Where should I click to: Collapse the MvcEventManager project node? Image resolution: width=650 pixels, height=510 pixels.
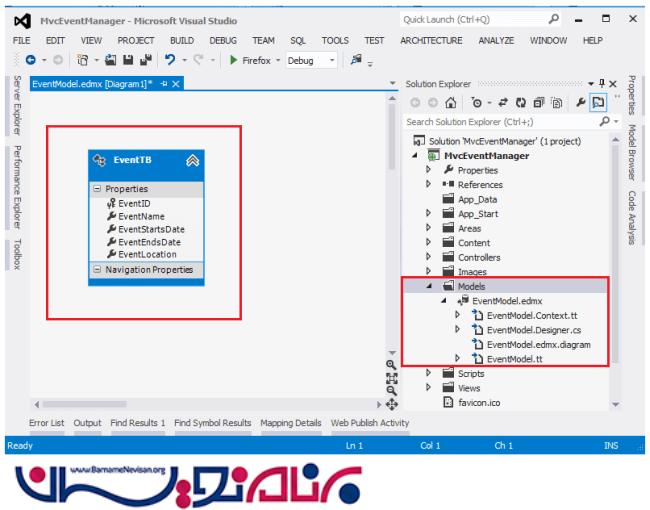415,156
